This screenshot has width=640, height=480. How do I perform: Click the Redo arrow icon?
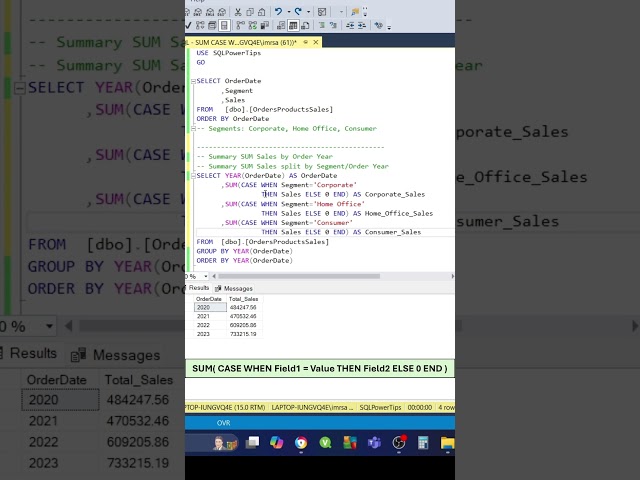(x=298, y=12)
